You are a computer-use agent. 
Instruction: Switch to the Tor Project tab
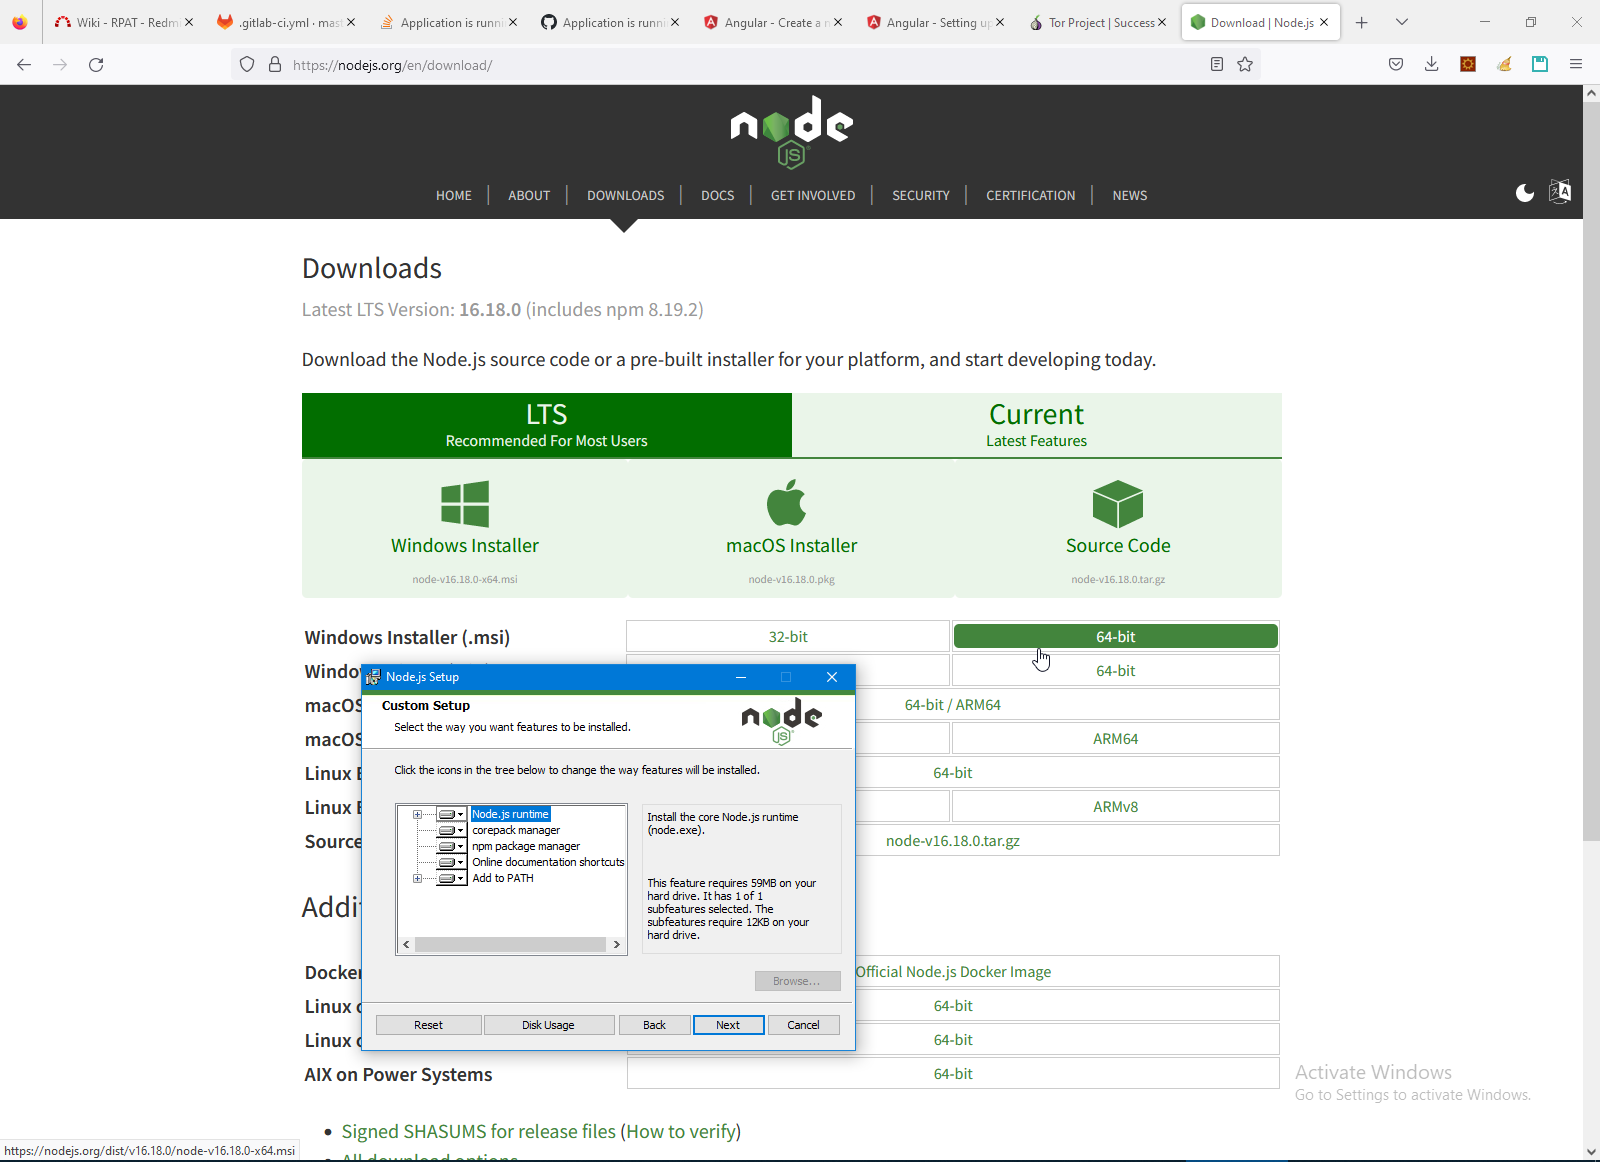(x=1096, y=22)
